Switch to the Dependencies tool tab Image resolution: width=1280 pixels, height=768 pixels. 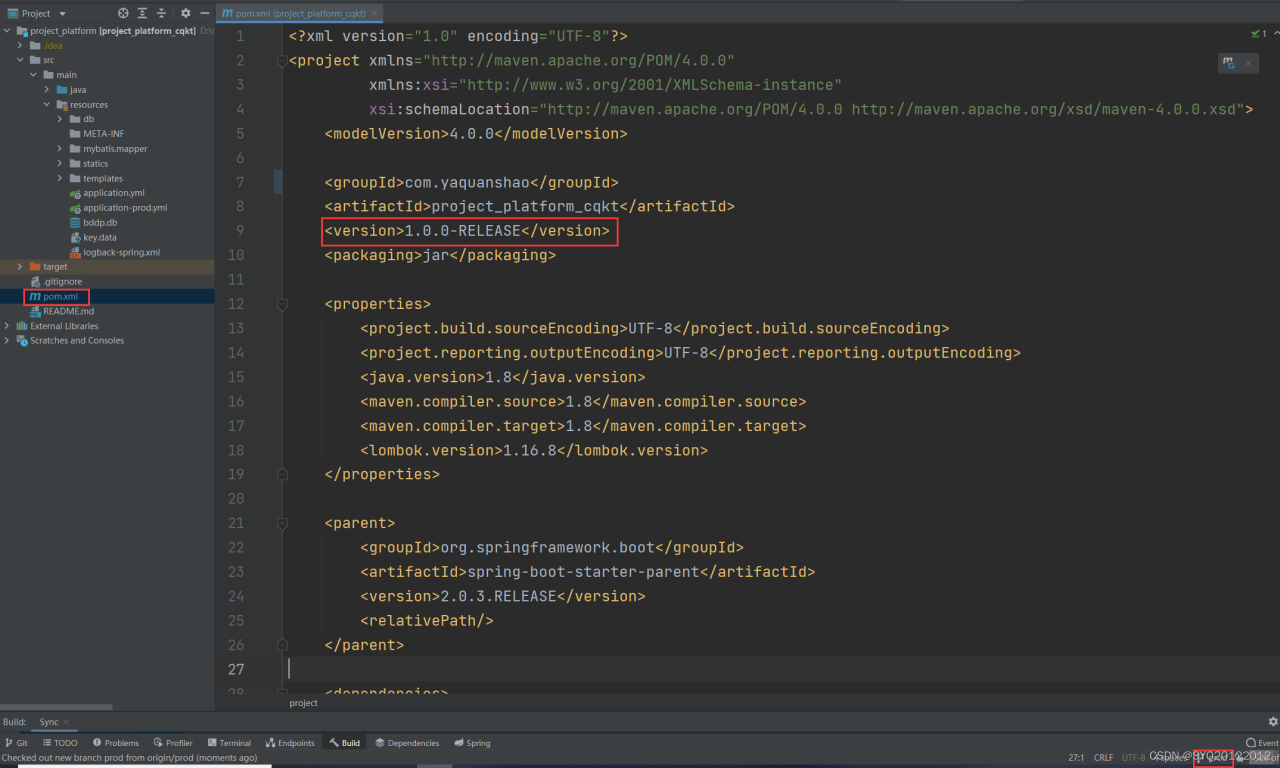click(x=407, y=743)
